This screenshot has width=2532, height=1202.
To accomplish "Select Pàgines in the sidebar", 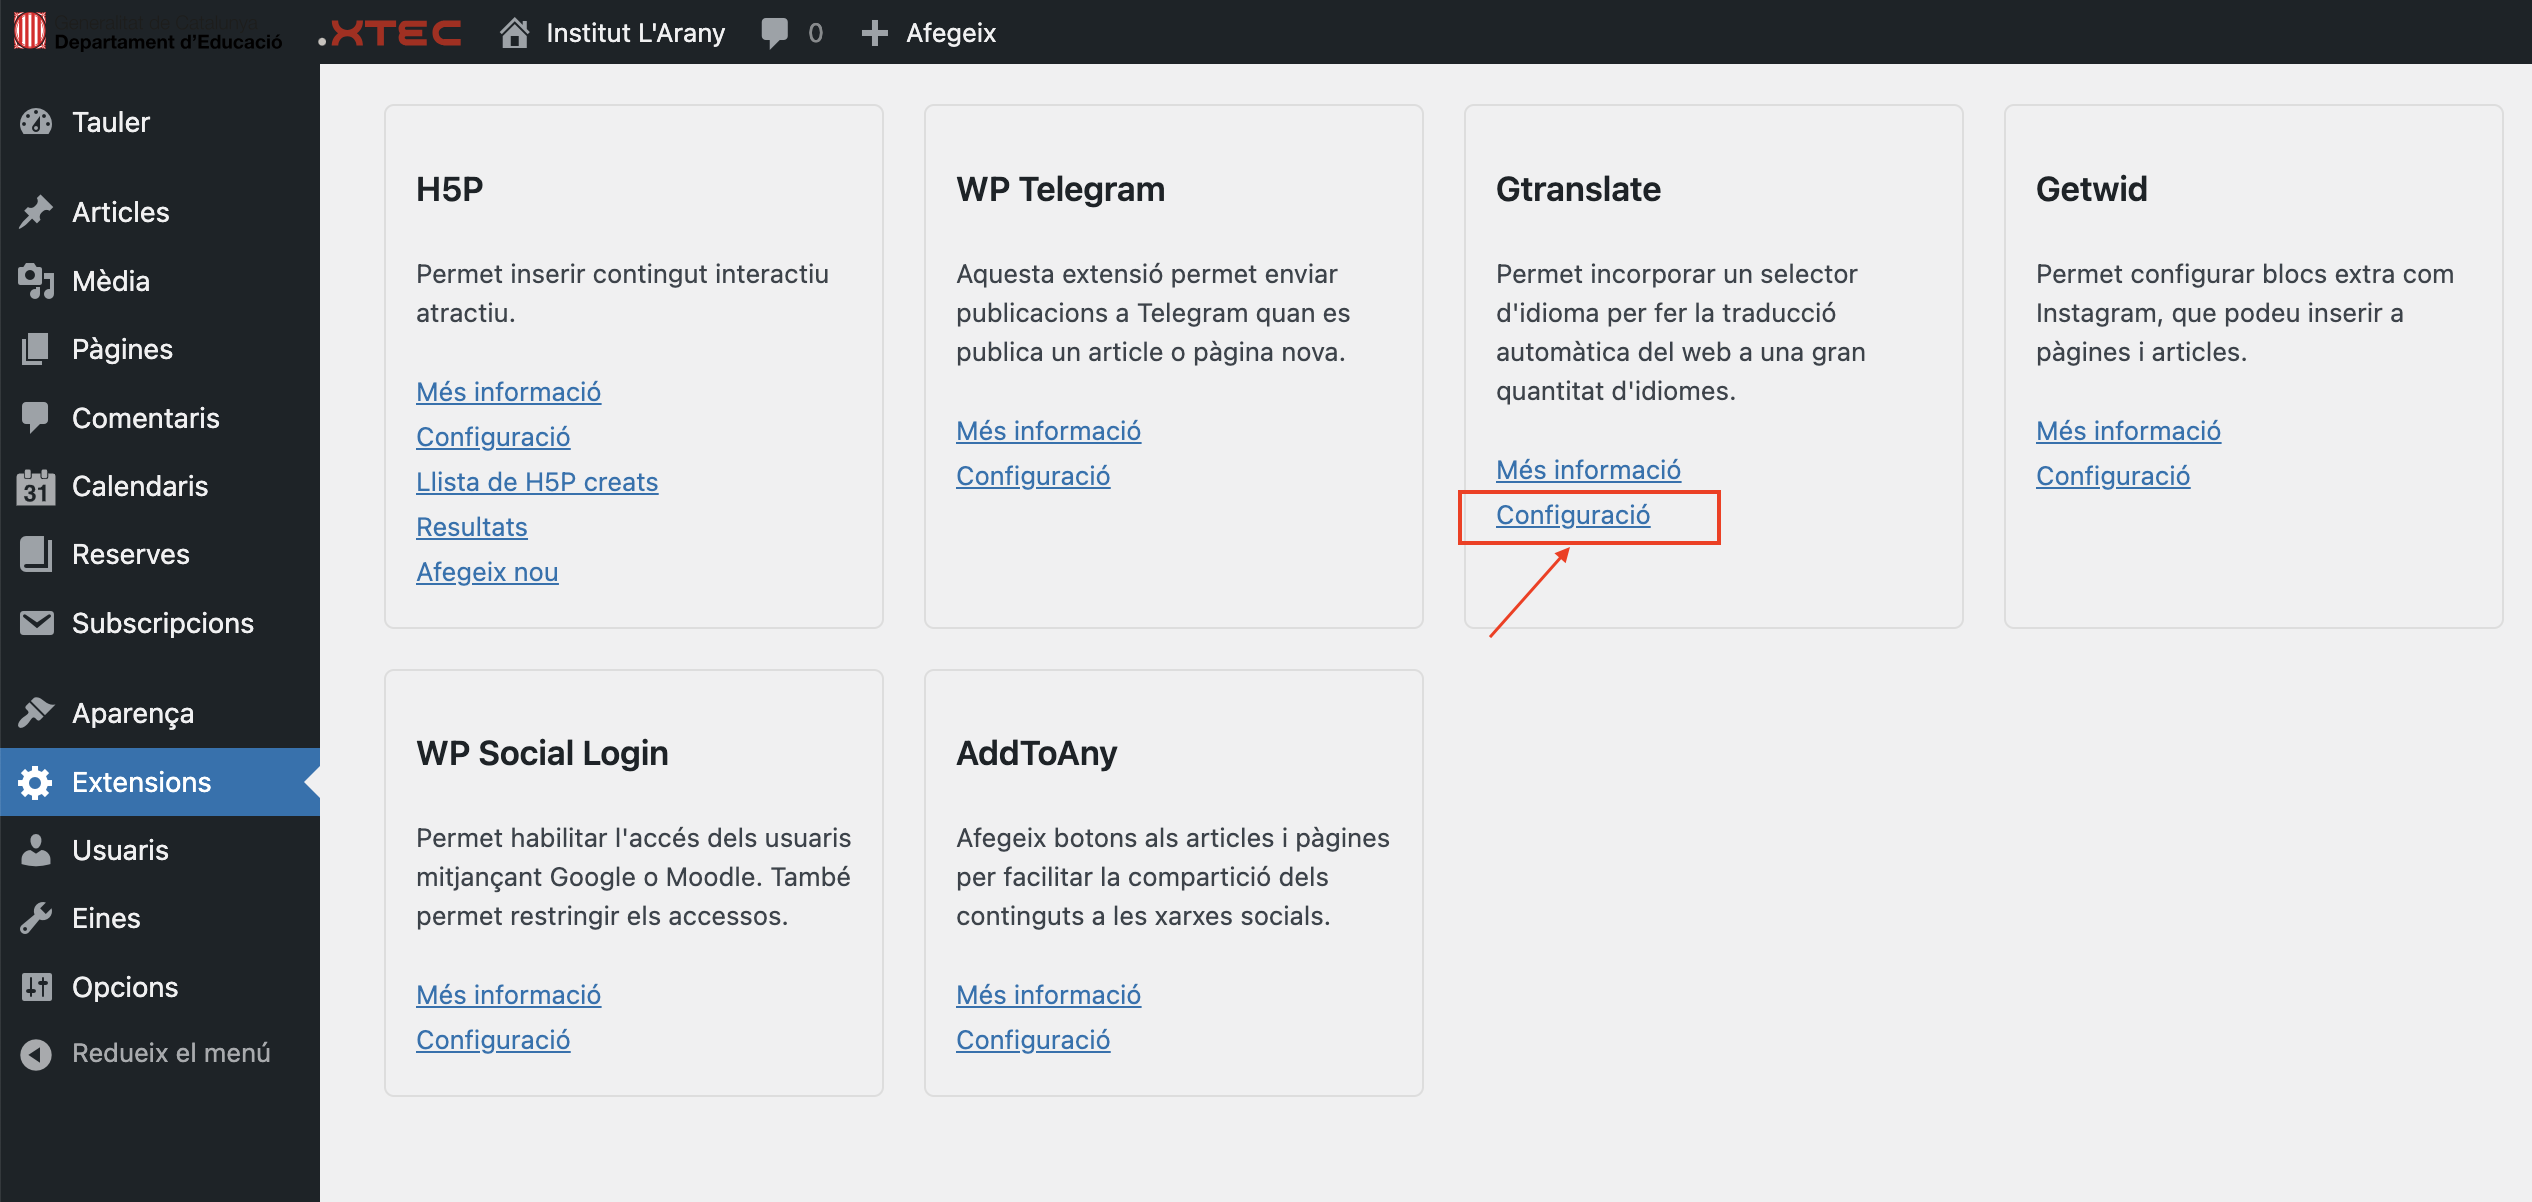I will (x=122, y=349).
